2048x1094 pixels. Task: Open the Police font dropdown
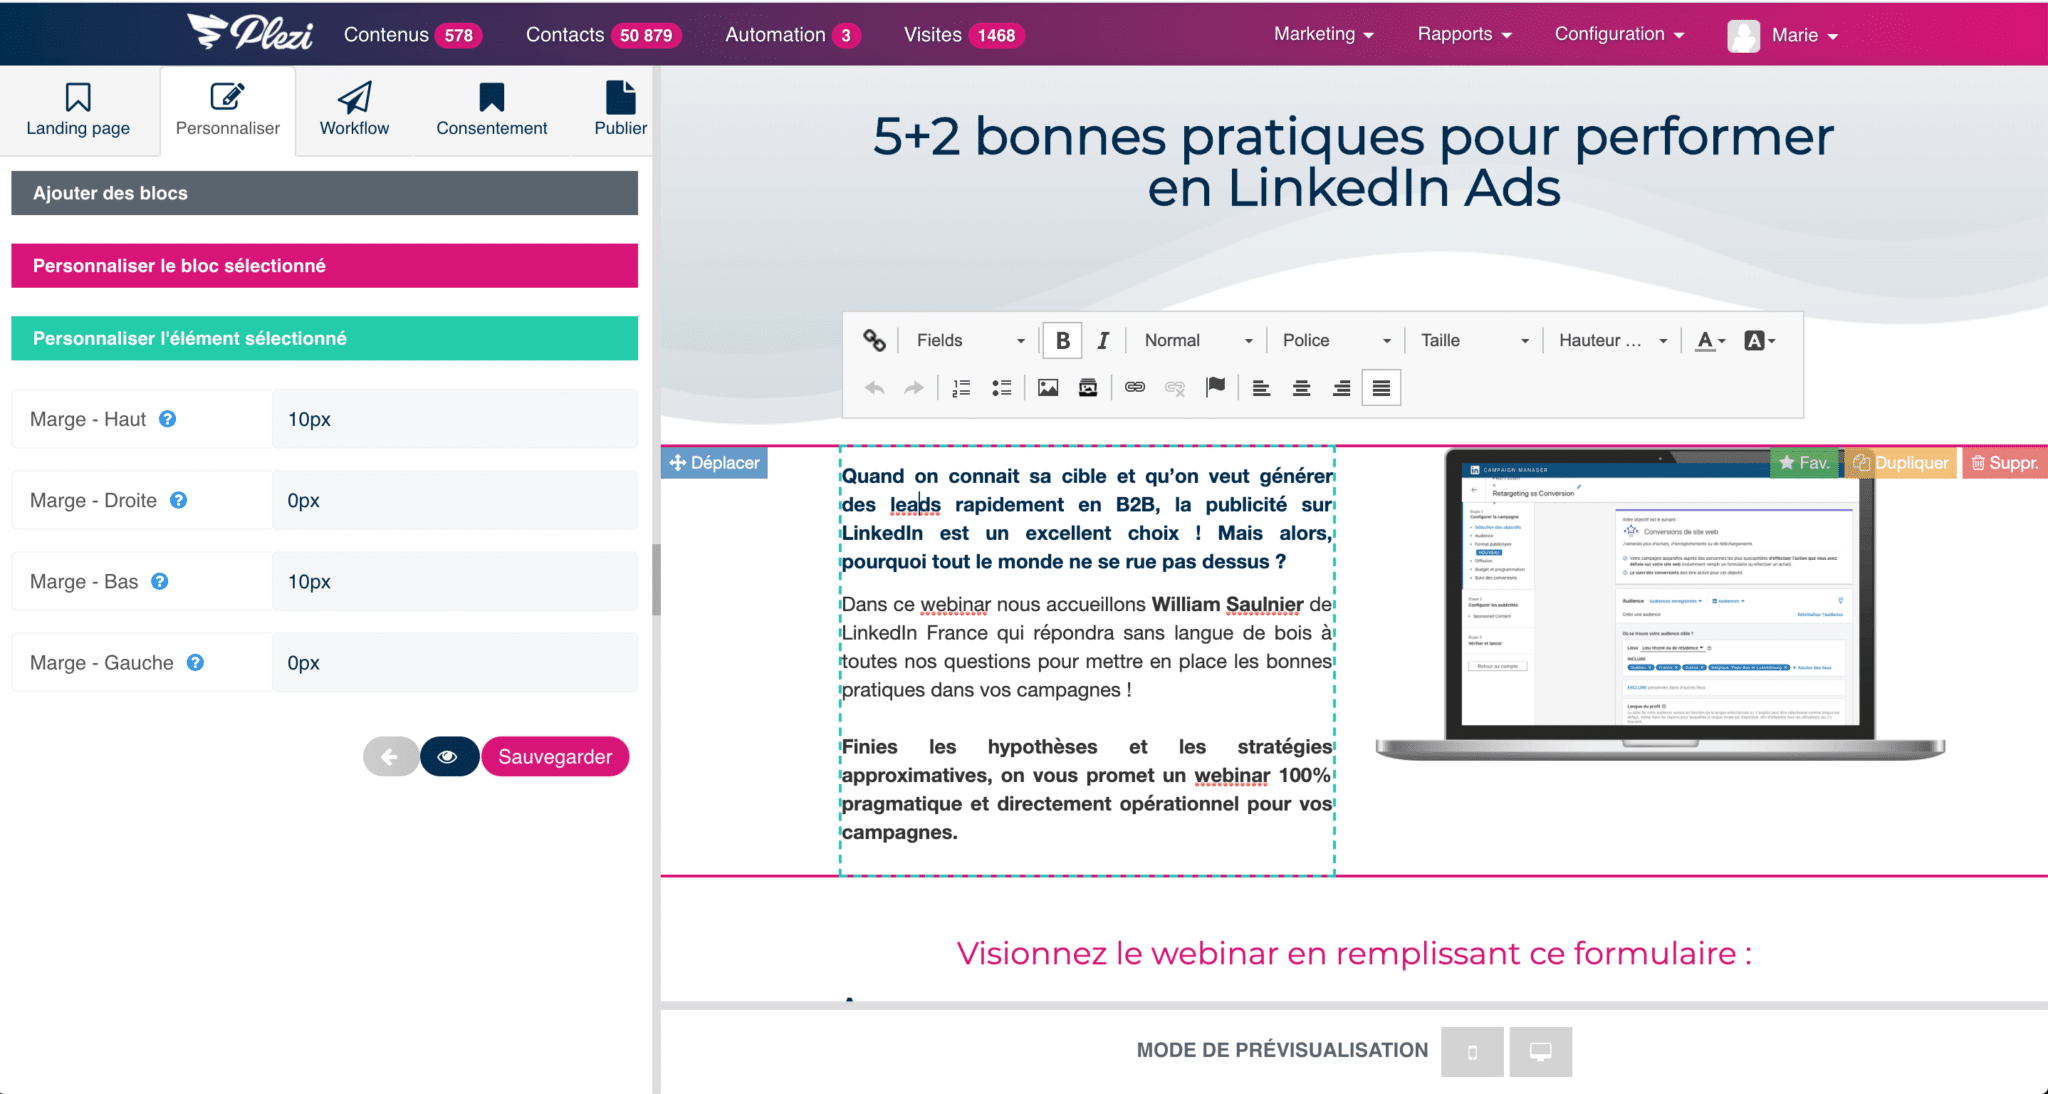(x=1335, y=340)
